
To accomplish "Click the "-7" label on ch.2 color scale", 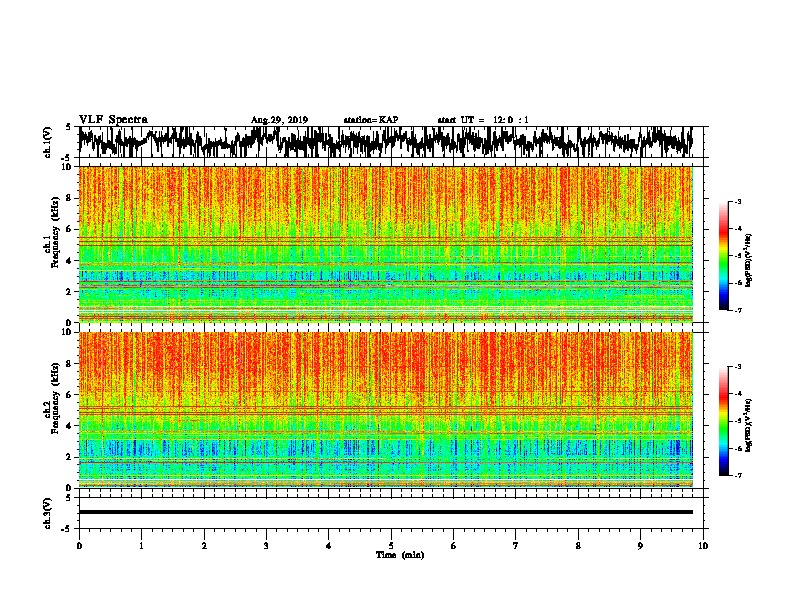I will (x=738, y=475).
